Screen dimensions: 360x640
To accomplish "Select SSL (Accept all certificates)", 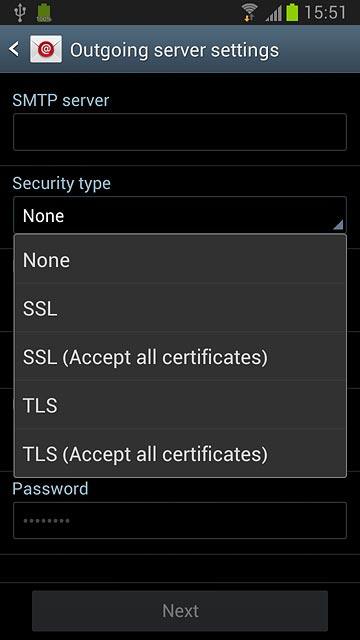I will [180, 357].
